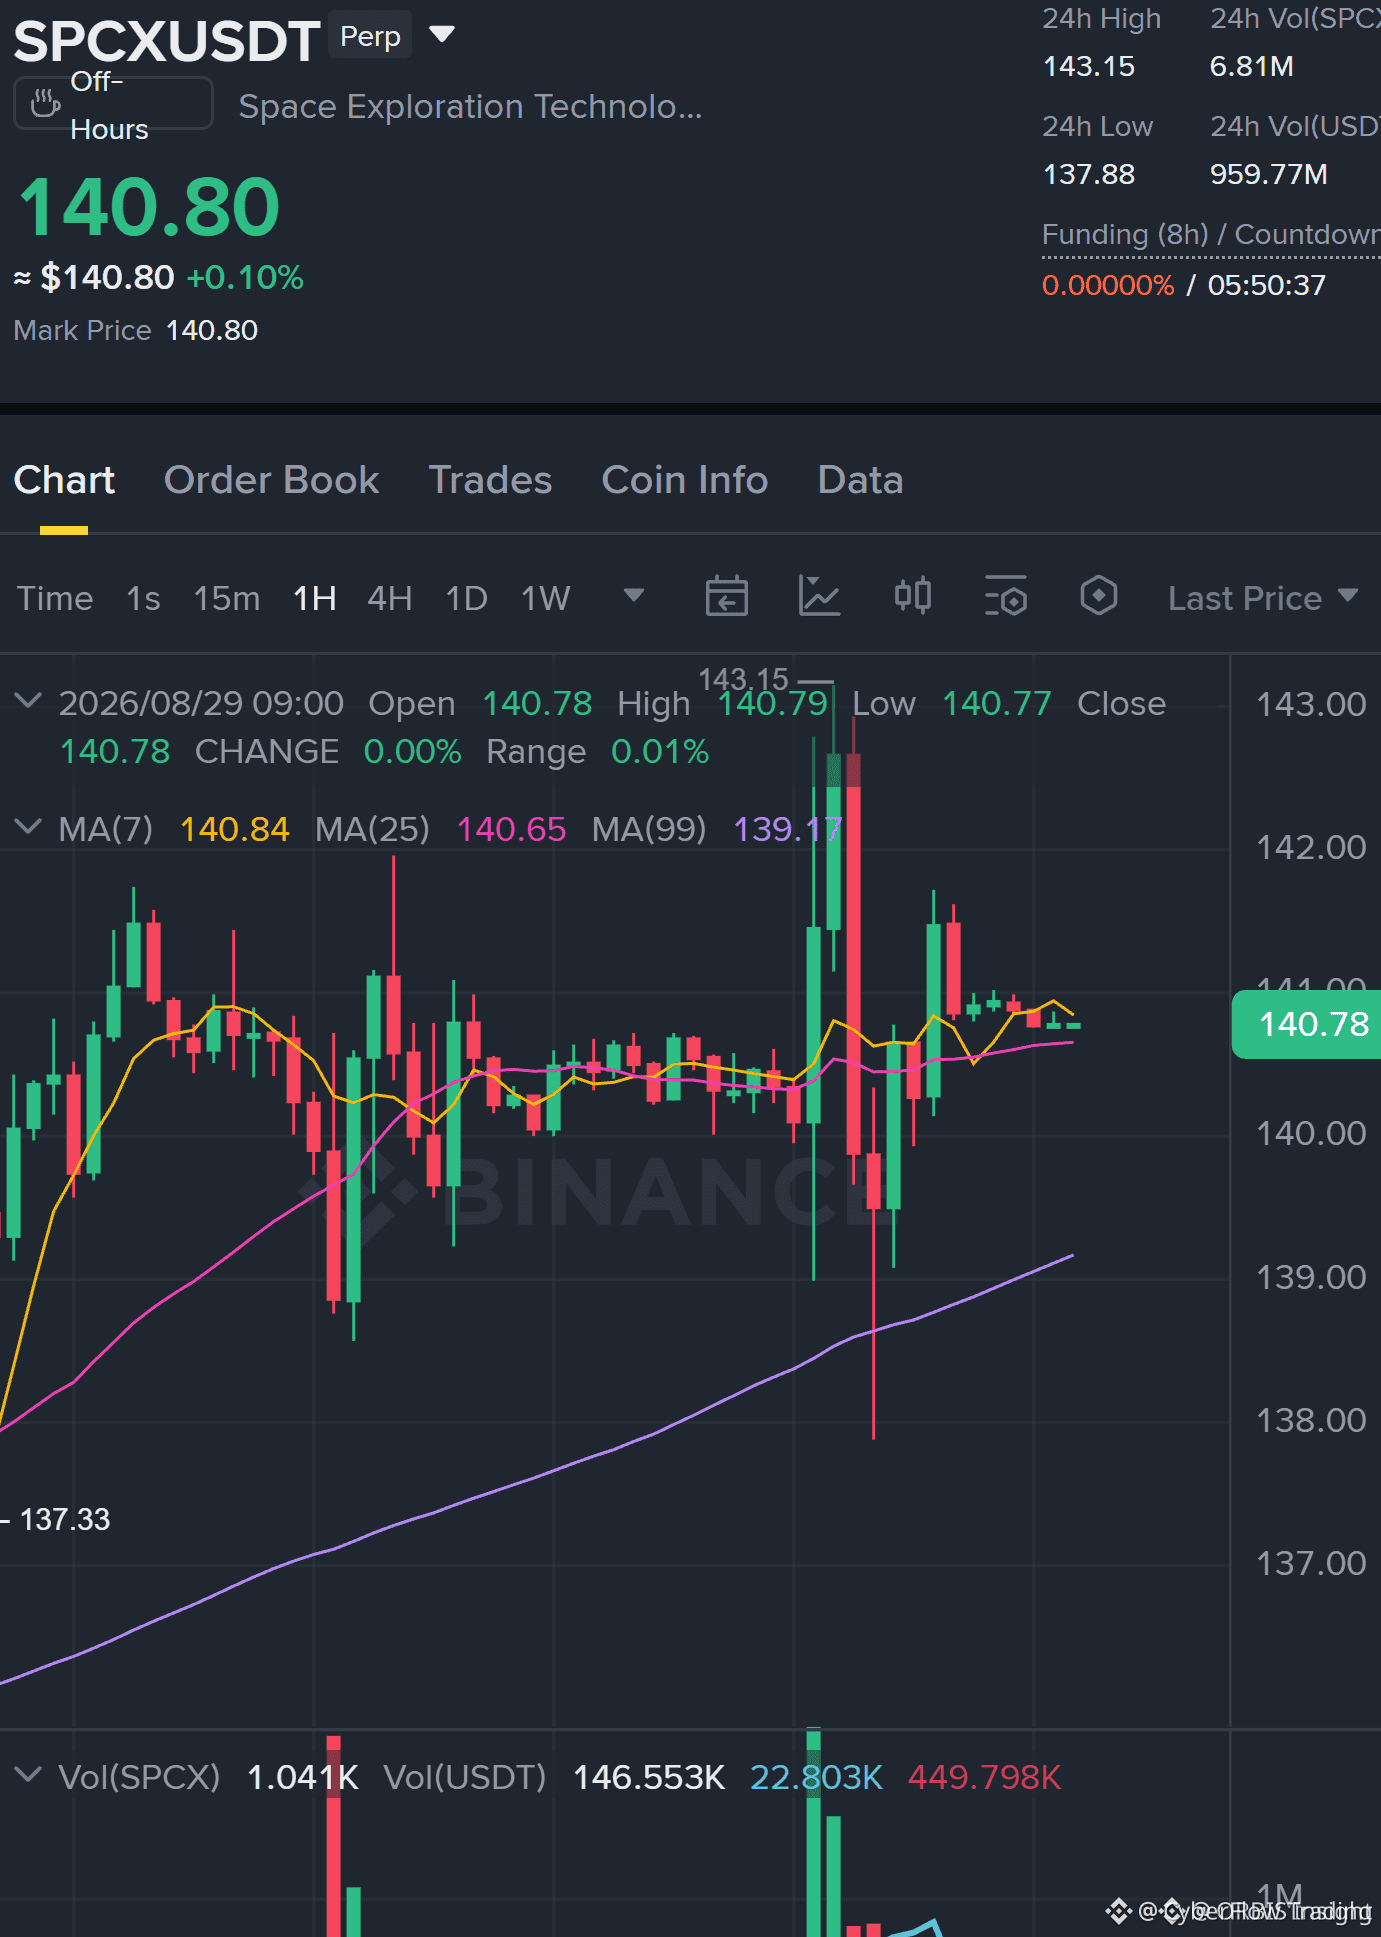Tap the SPCXUSDT pair title
1381x1937 pixels.
(166, 40)
